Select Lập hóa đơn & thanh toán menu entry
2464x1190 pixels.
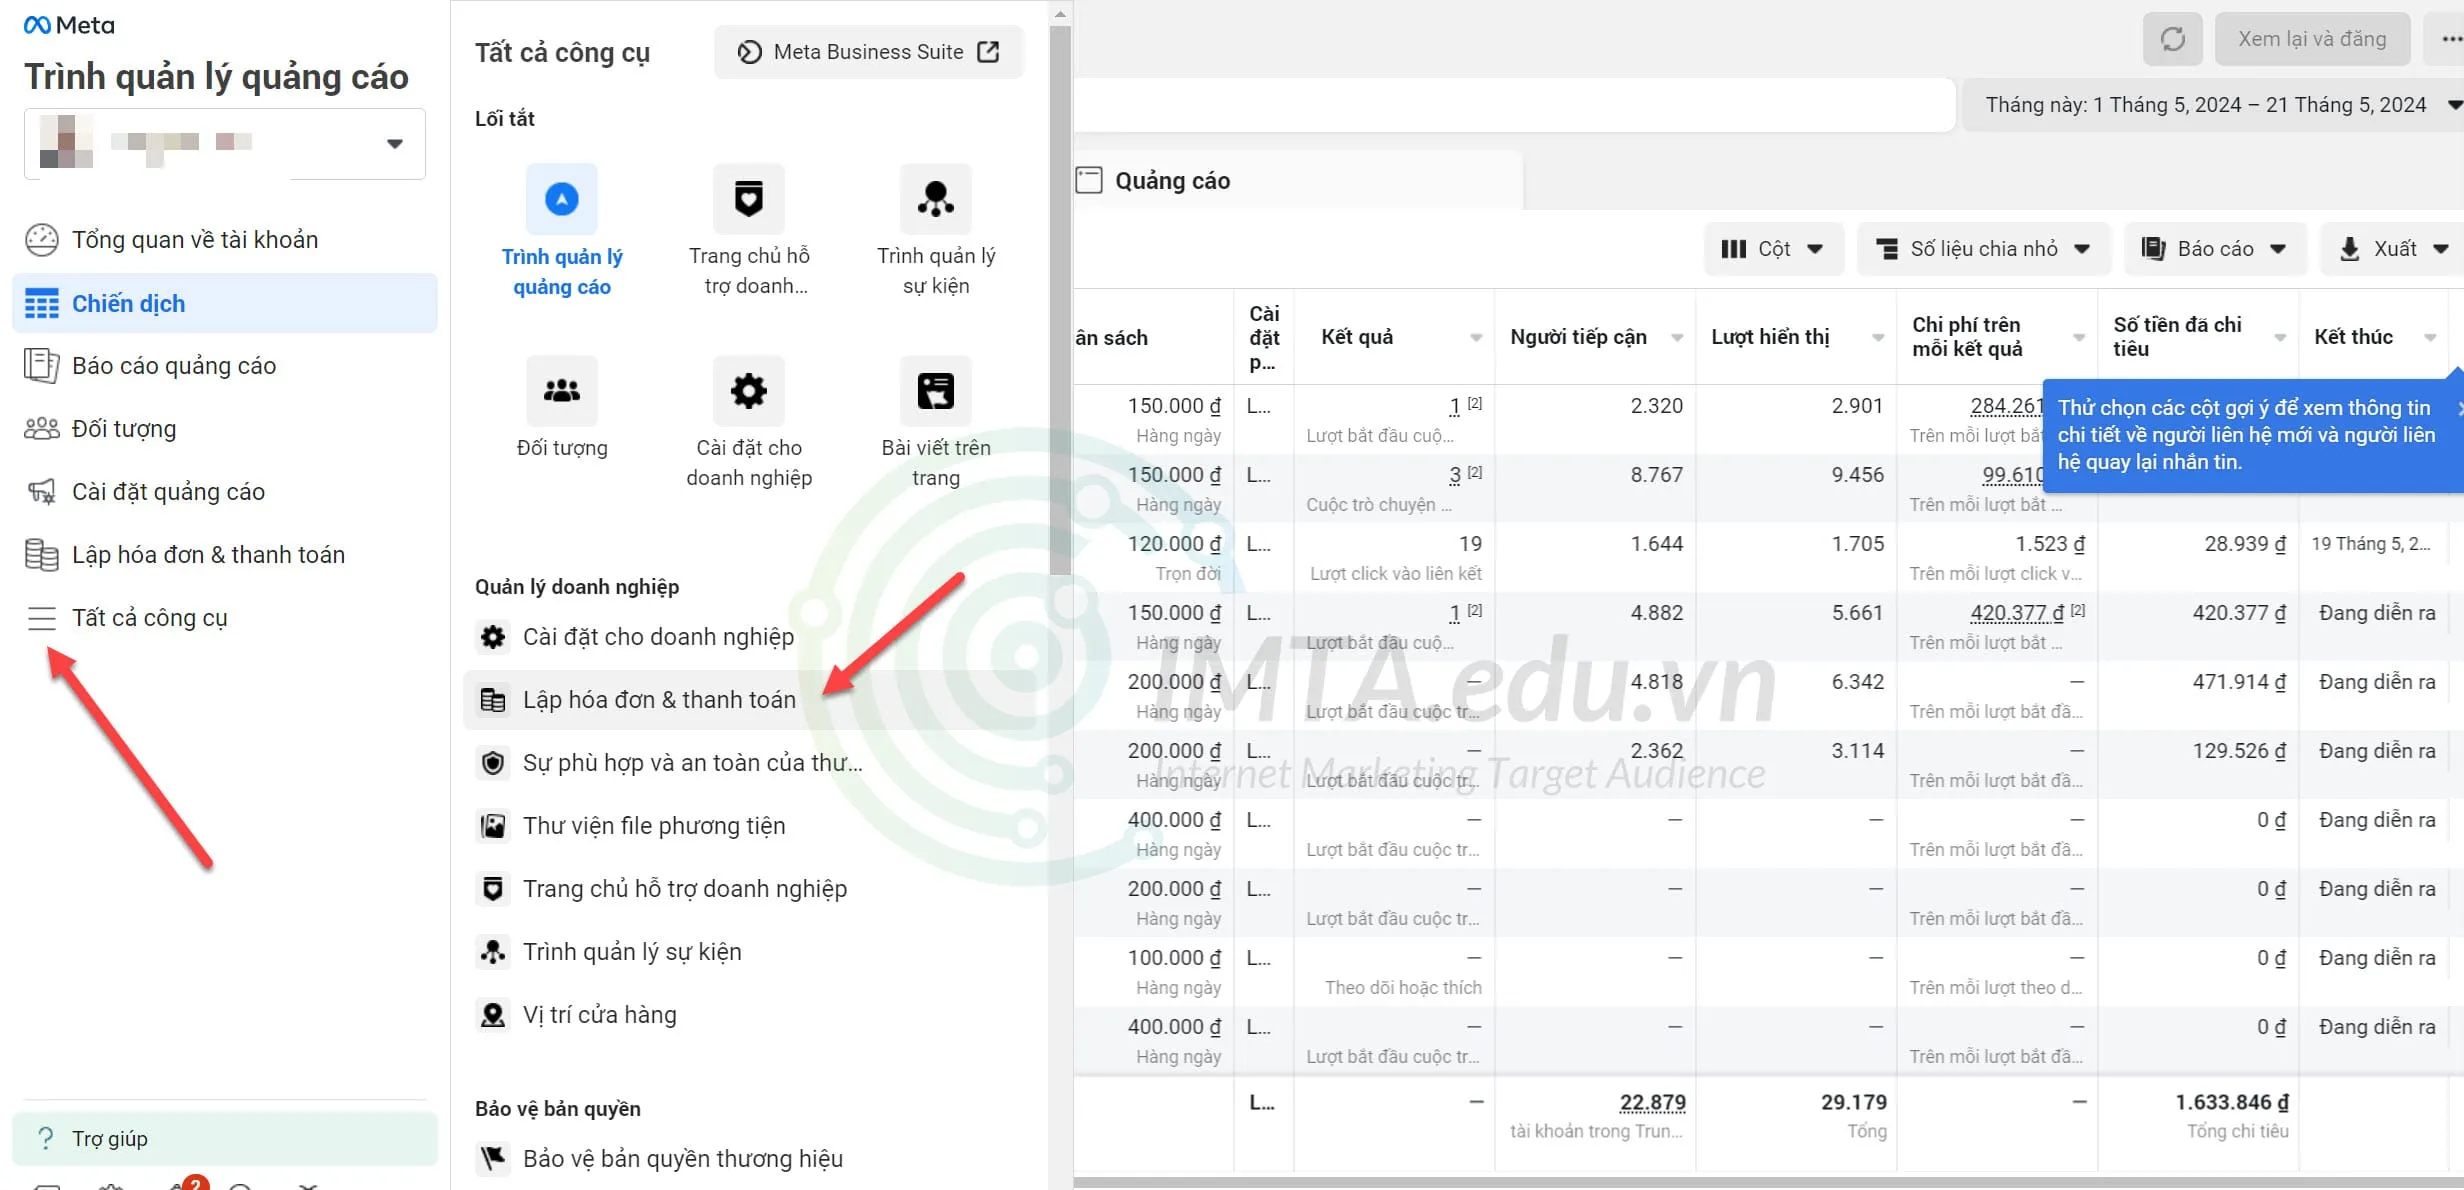pyautogui.click(x=659, y=699)
